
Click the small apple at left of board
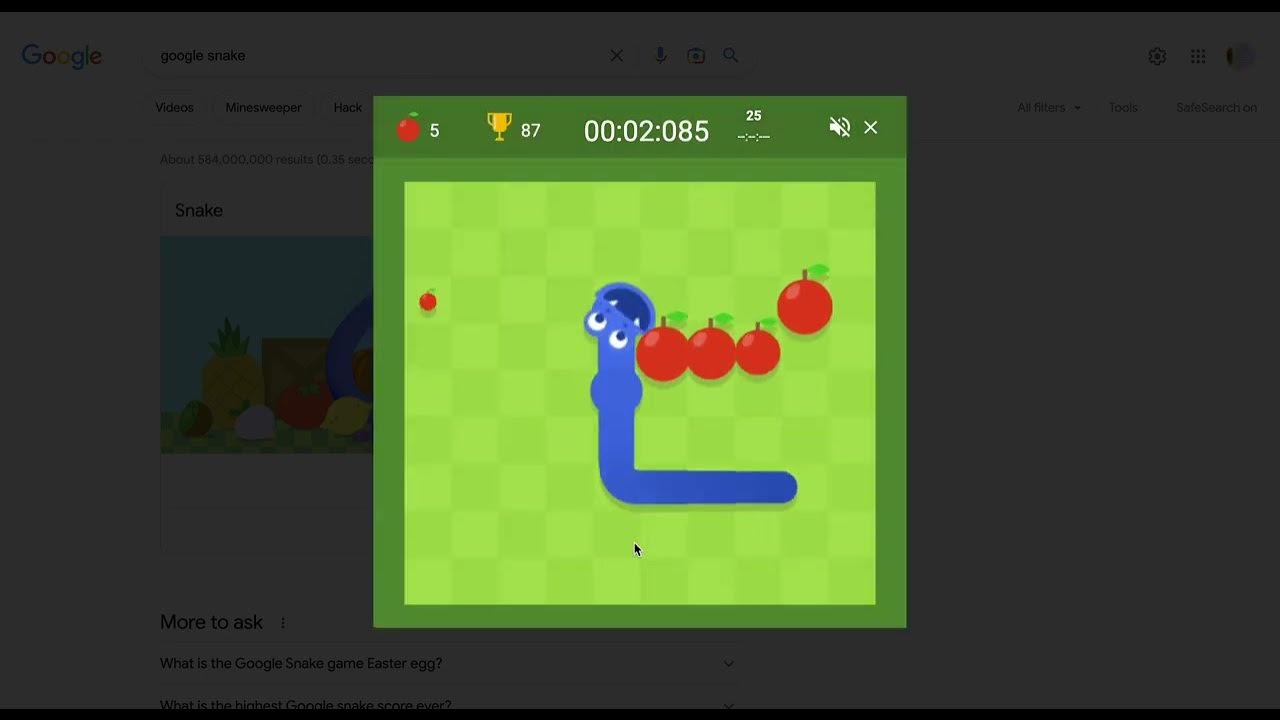pos(428,300)
